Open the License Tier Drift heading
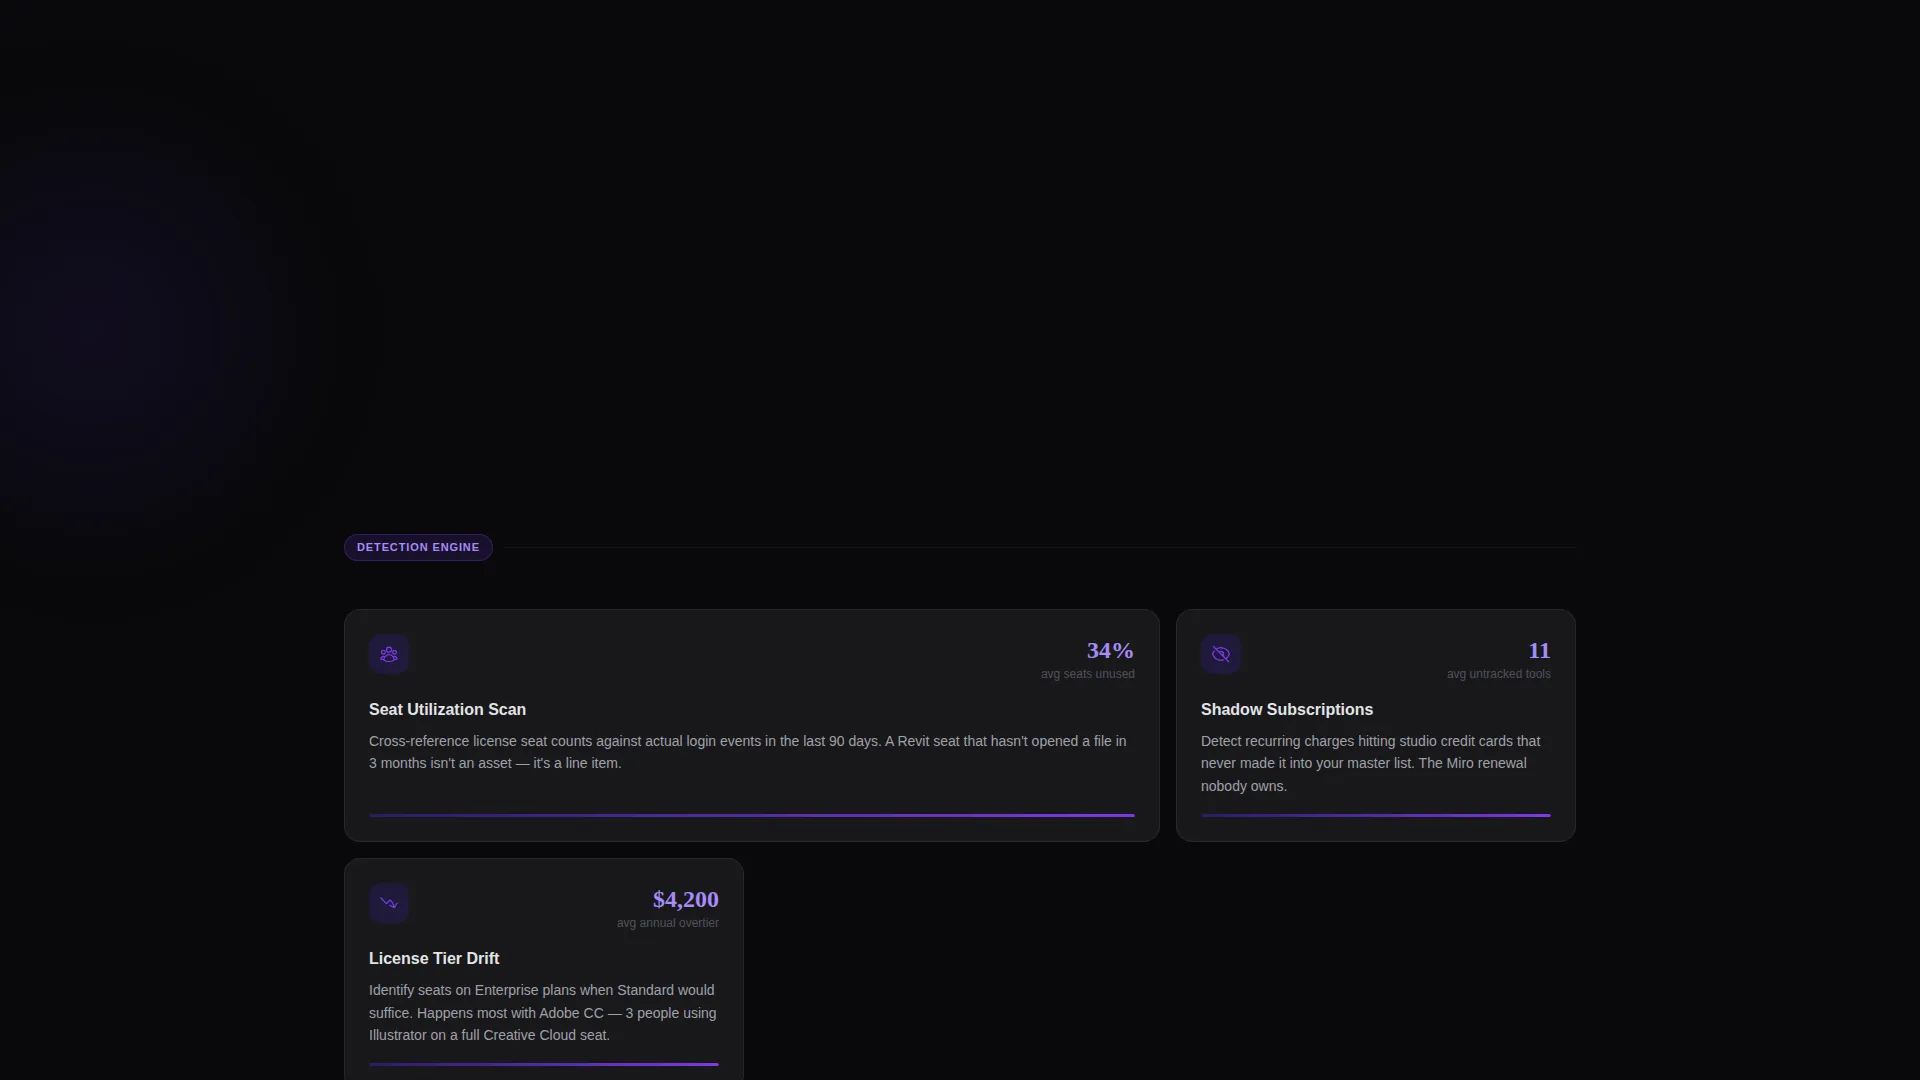Image resolution: width=1920 pixels, height=1080 pixels. pyautogui.click(x=434, y=958)
